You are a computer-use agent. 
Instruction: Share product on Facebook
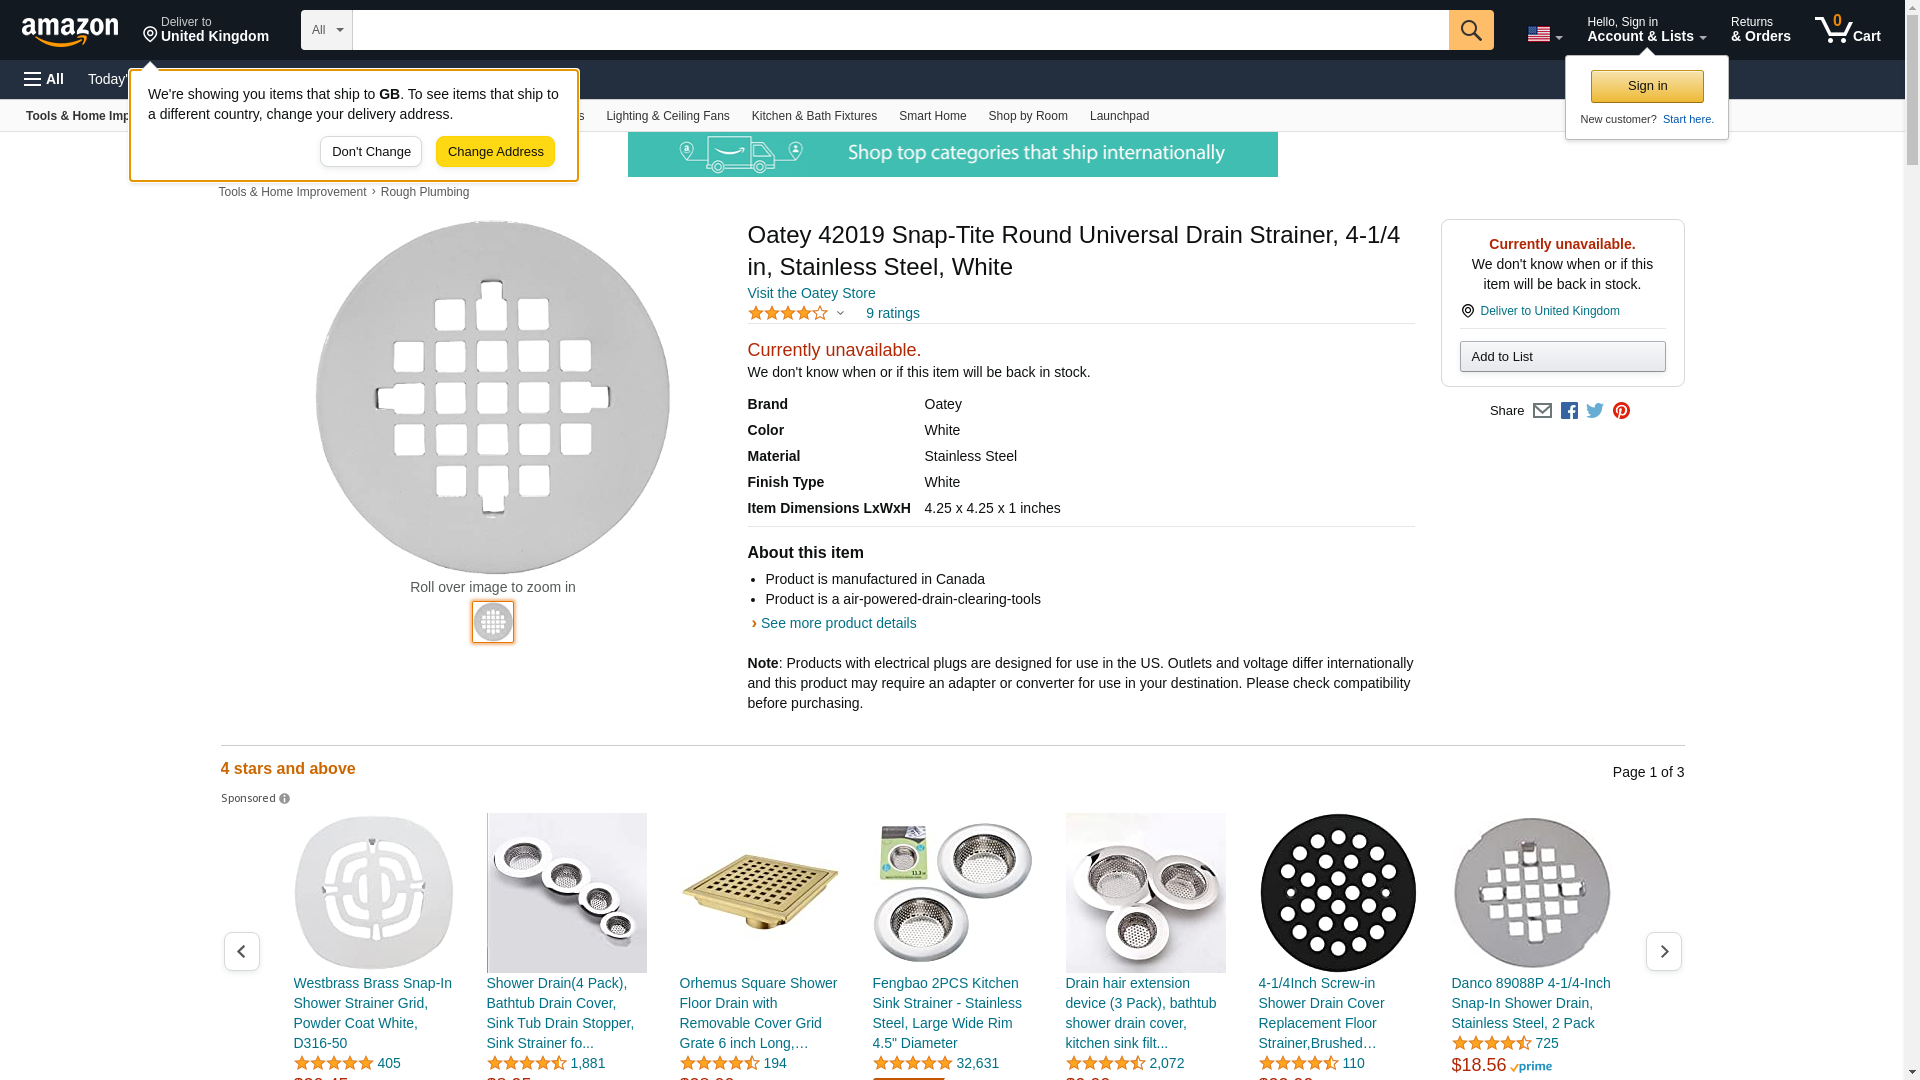(x=1569, y=411)
